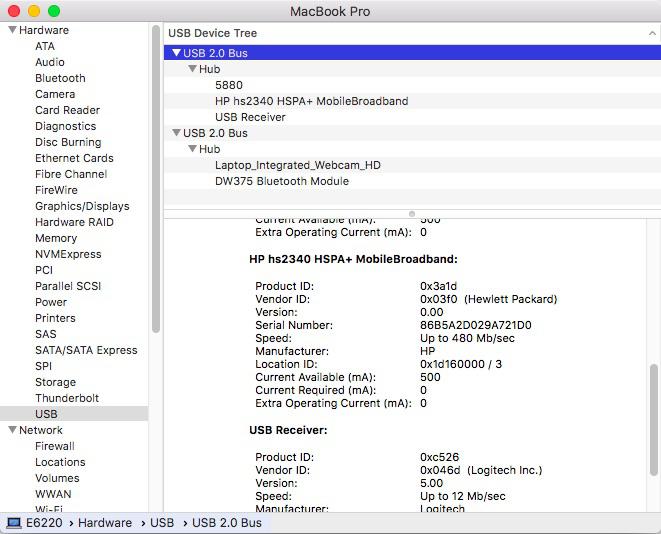661x534 pixels.
Task: Collapse the Hub under the first USB bus
Action: pyautogui.click(x=193, y=69)
